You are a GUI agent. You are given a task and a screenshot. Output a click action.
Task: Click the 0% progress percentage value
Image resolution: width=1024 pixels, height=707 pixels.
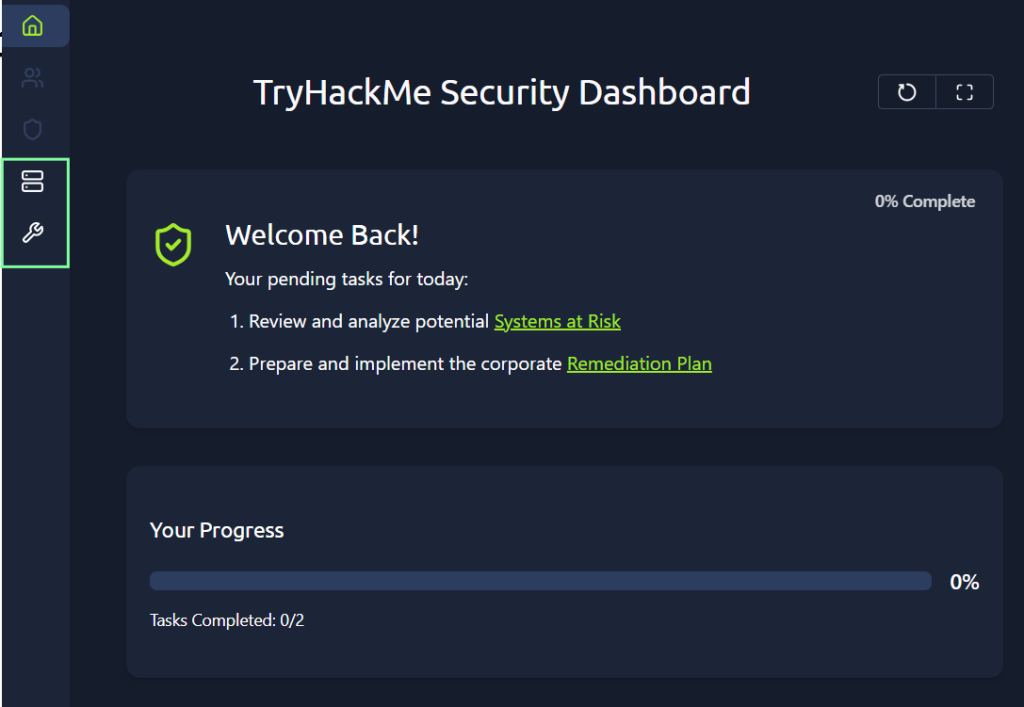click(x=964, y=582)
